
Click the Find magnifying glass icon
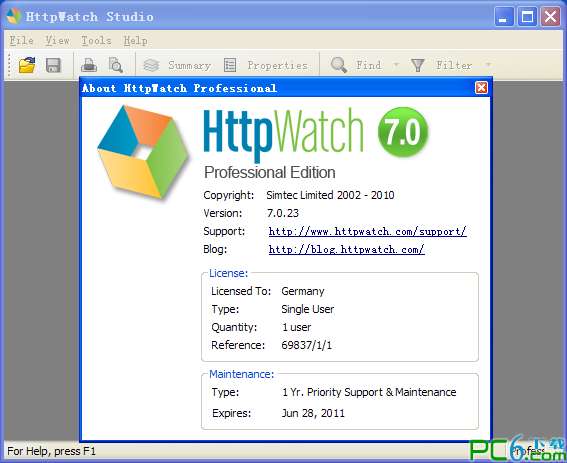(x=339, y=65)
